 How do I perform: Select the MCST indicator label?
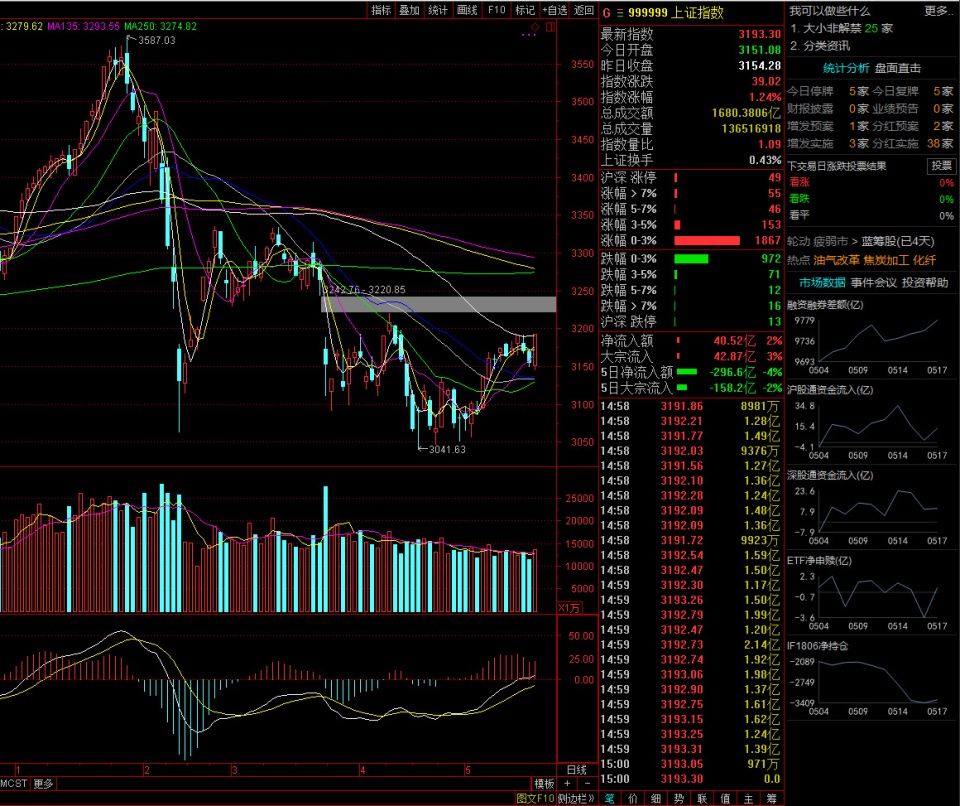click(x=13, y=783)
